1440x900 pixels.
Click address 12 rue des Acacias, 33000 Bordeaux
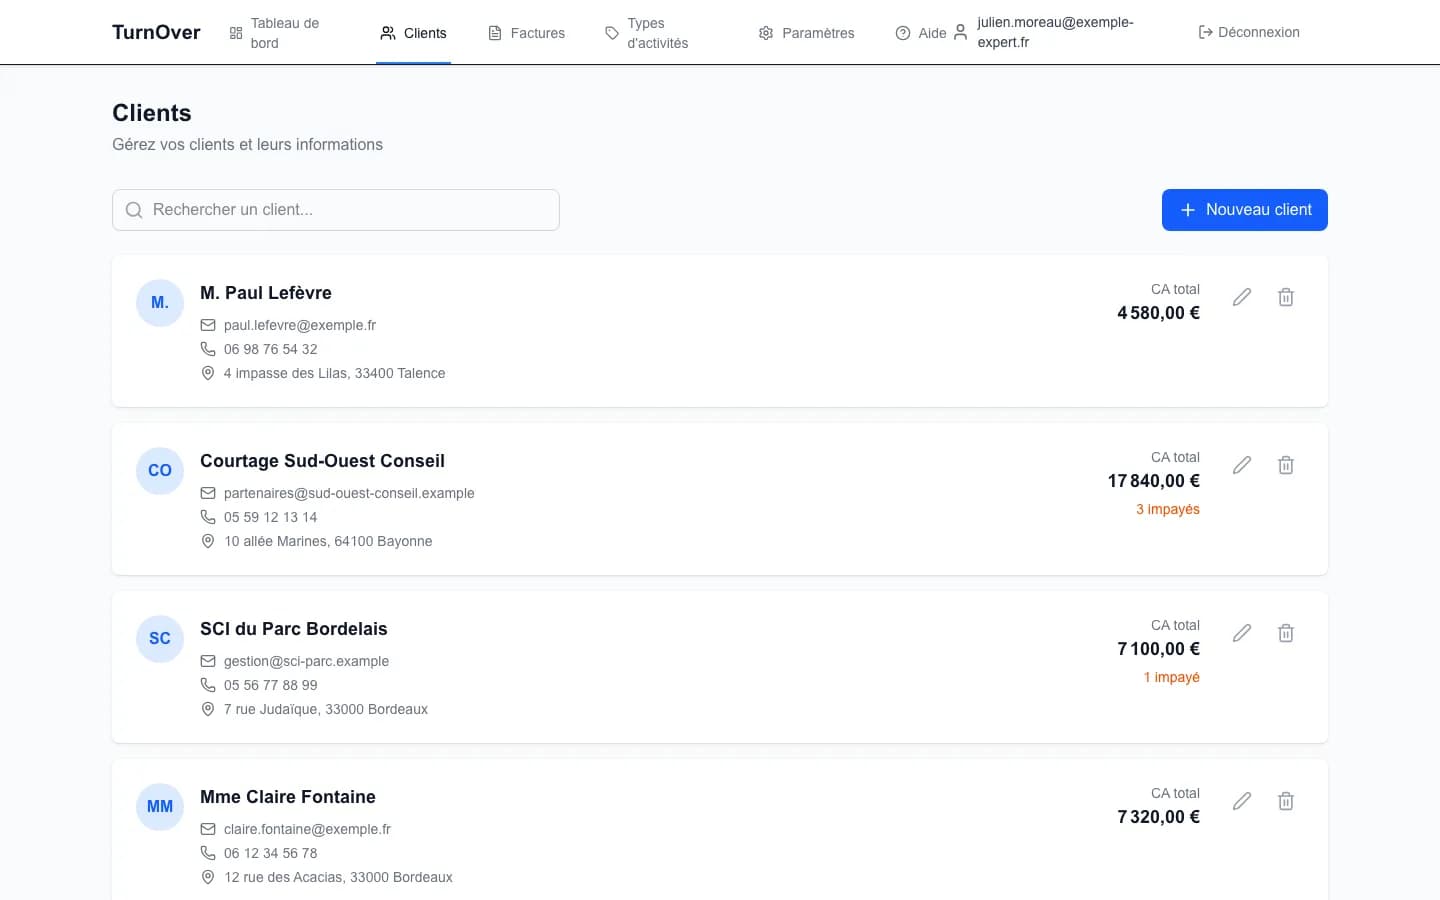click(338, 877)
